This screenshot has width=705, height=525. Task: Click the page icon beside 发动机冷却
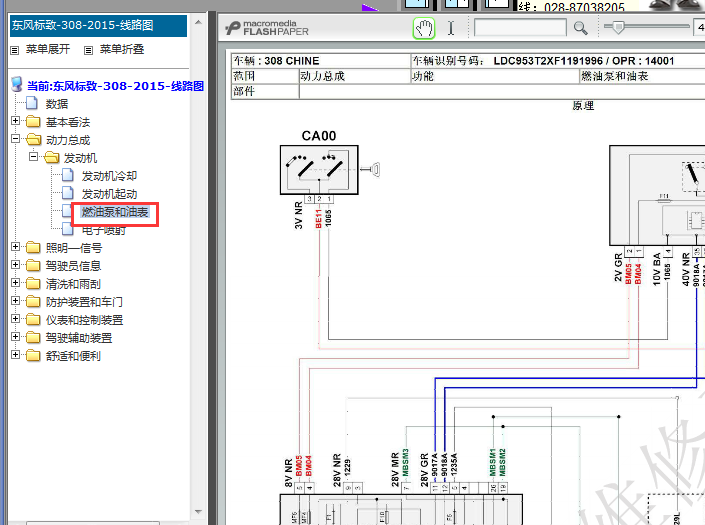click(x=67, y=175)
